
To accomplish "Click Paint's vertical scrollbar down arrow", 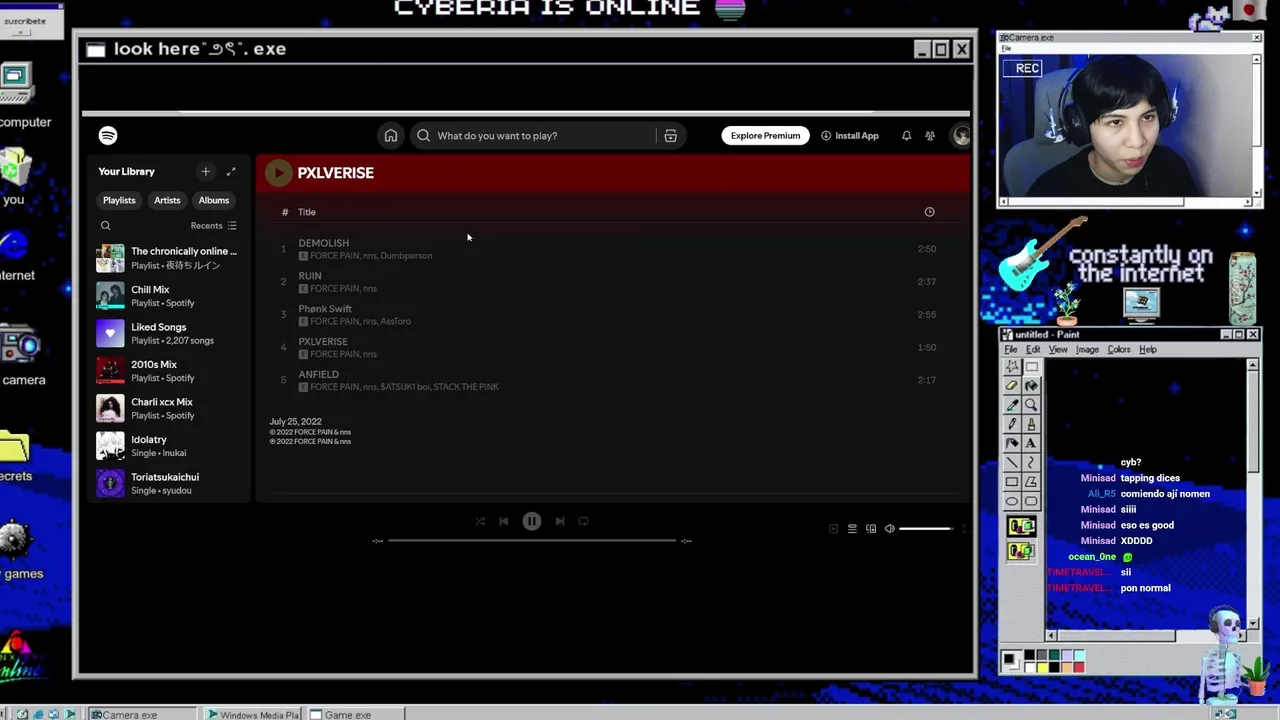I will pyautogui.click(x=1253, y=623).
